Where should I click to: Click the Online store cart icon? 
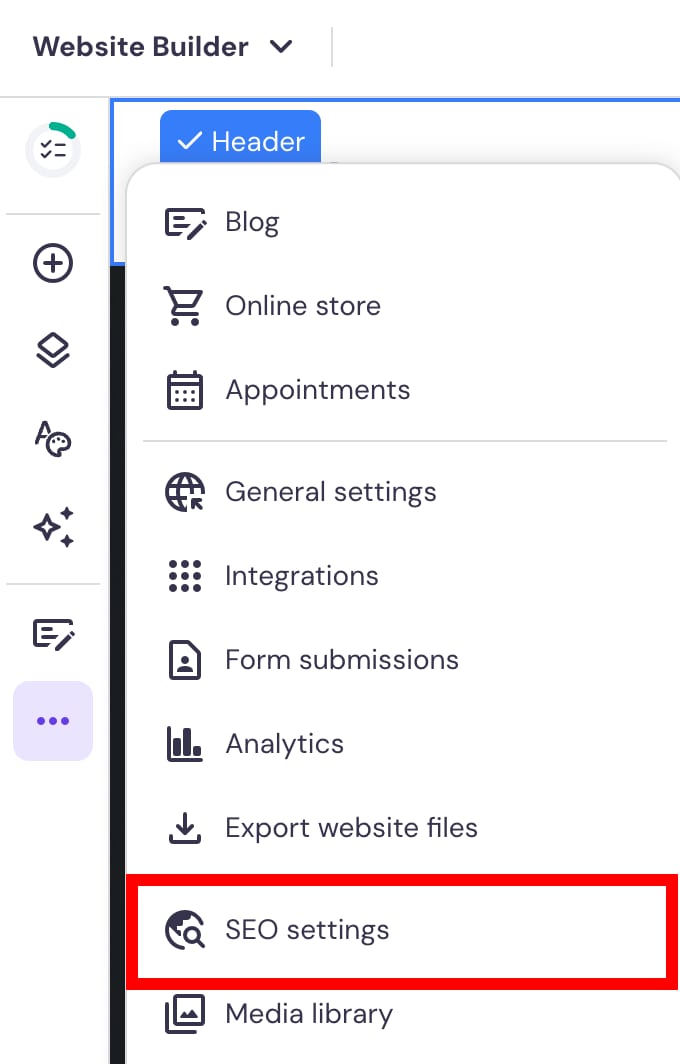[184, 306]
